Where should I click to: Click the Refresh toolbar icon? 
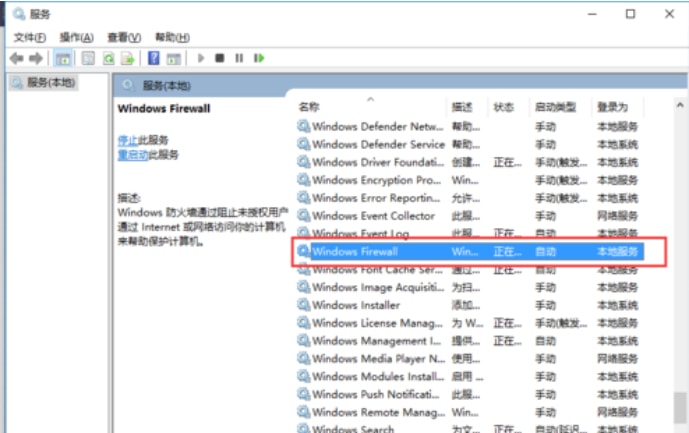108,58
